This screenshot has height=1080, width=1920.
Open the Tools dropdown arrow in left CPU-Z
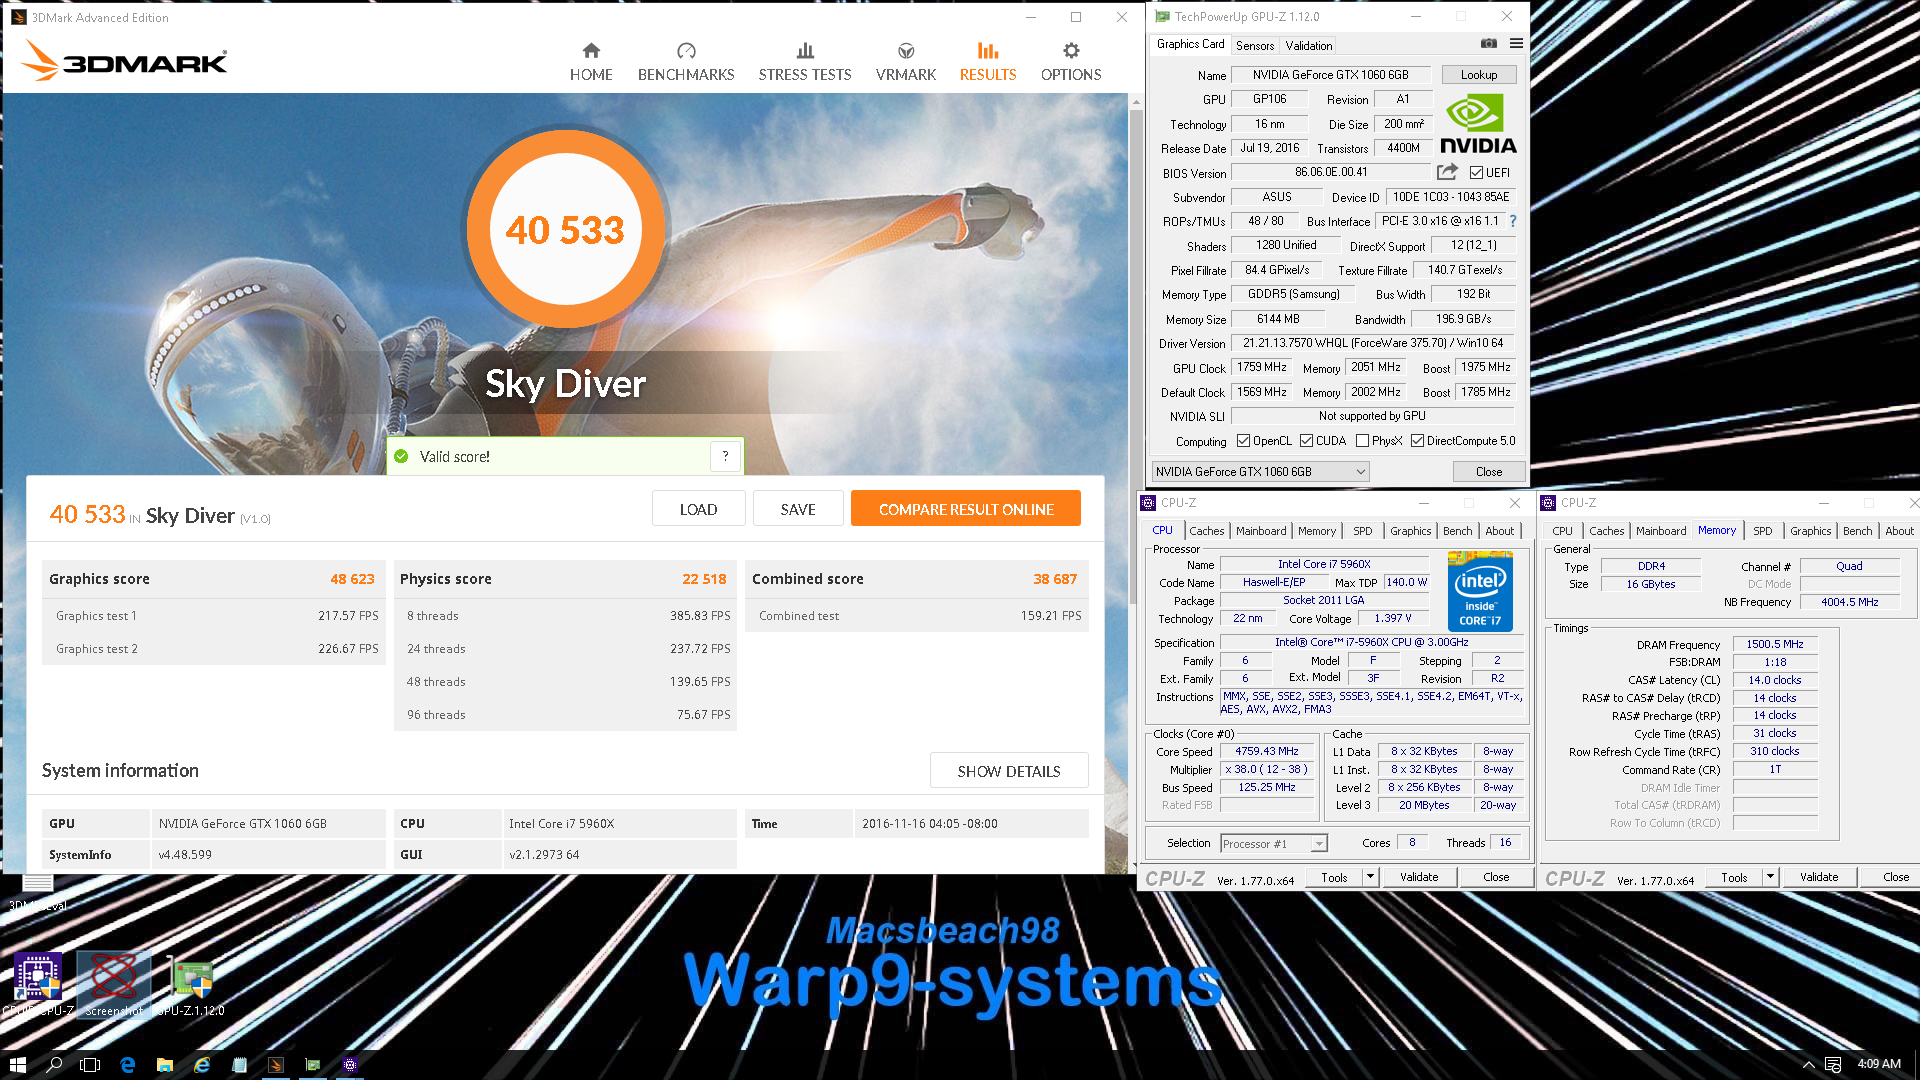click(x=1371, y=877)
